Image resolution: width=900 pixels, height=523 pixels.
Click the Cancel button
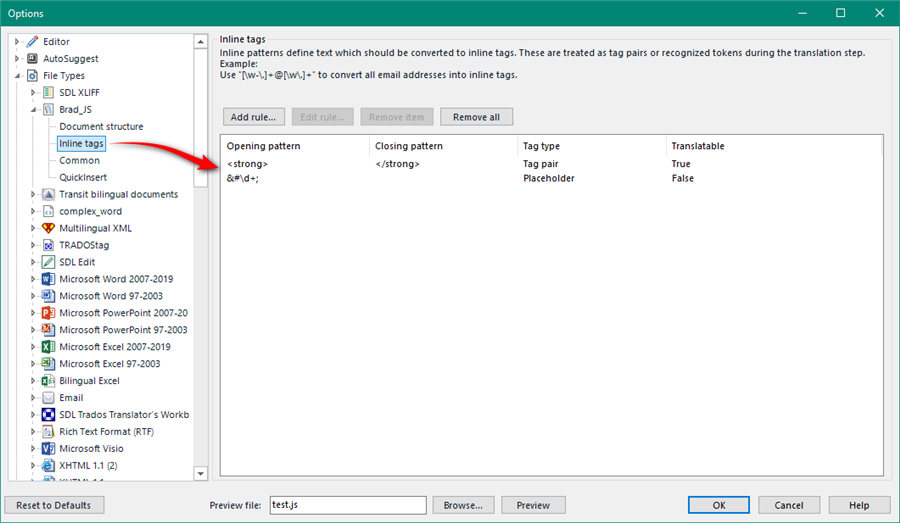tap(789, 505)
